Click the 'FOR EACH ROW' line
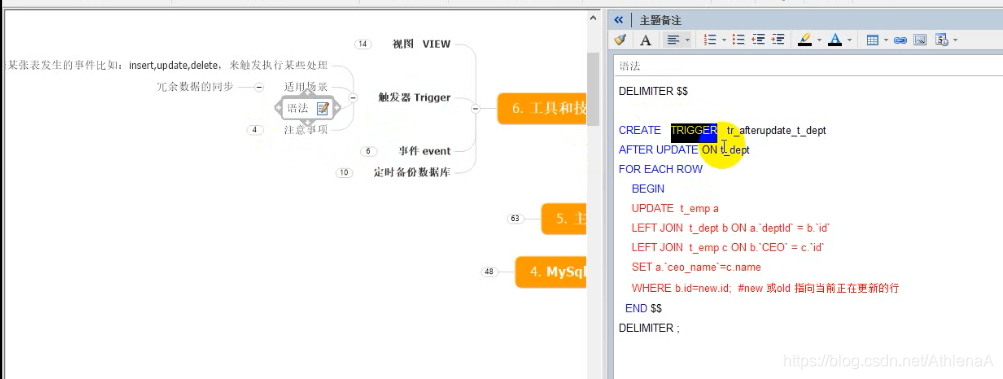 (x=661, y=169)
